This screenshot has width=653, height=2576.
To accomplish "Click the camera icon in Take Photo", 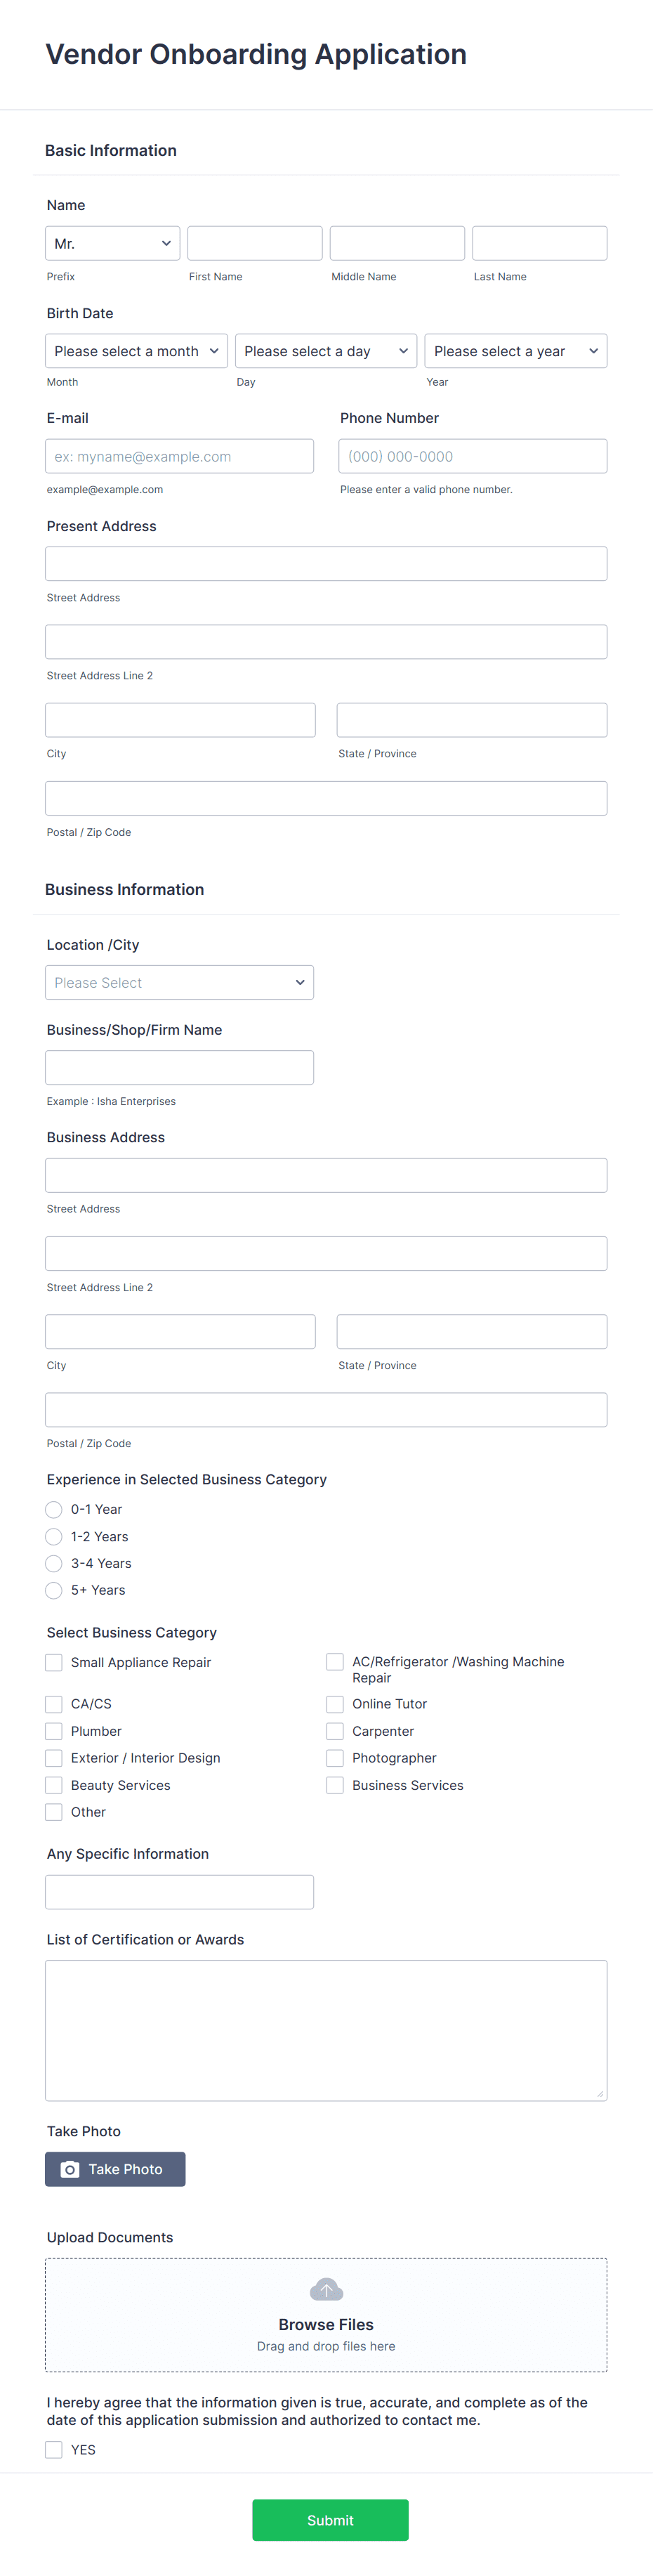I will (x=70, y=2169).
